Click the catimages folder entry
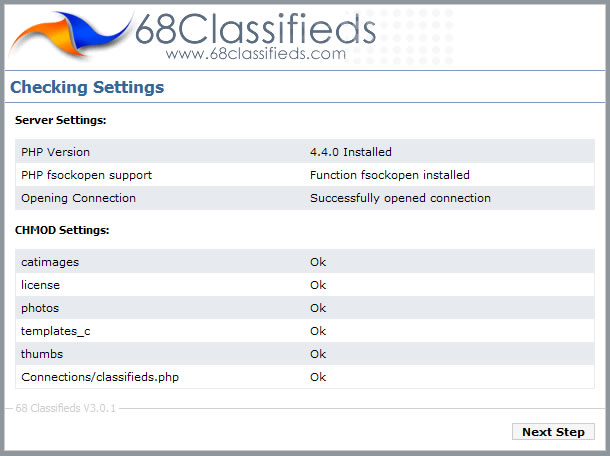Image resolution: width=610 pixels, height=456 pixels. coord(50,262)
